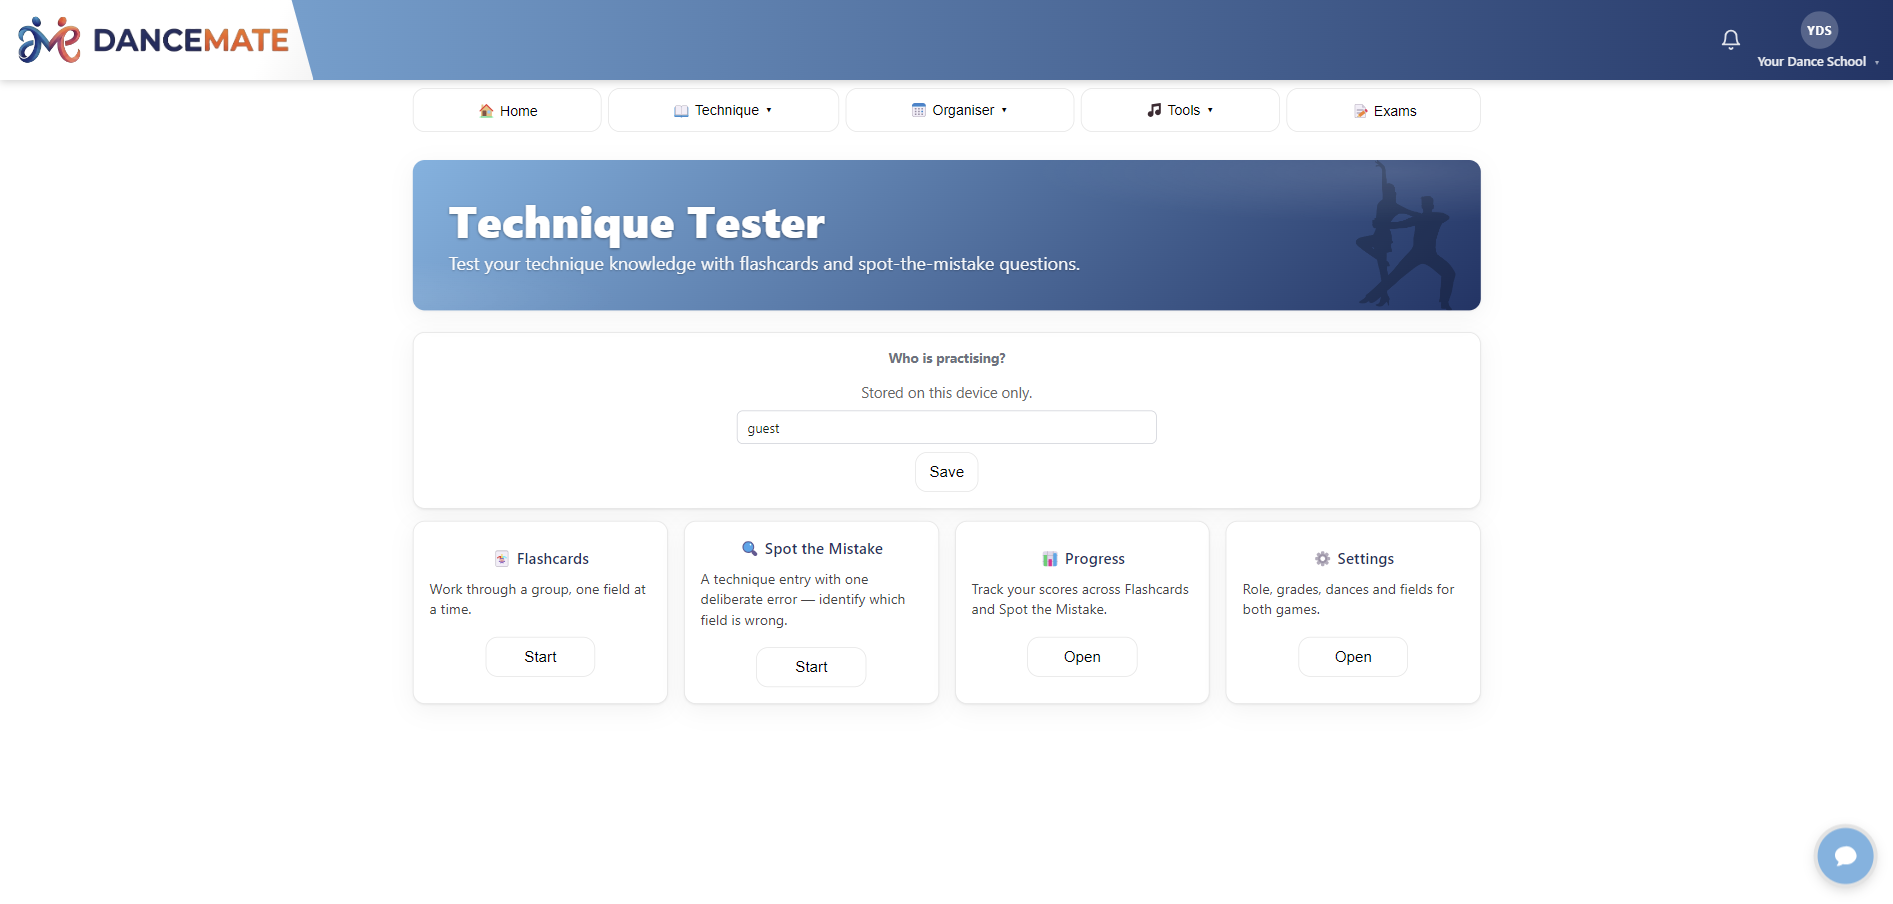The image size is (1893, 904).
Task: Click the Settings gear icon
Action: point(1322,559)
